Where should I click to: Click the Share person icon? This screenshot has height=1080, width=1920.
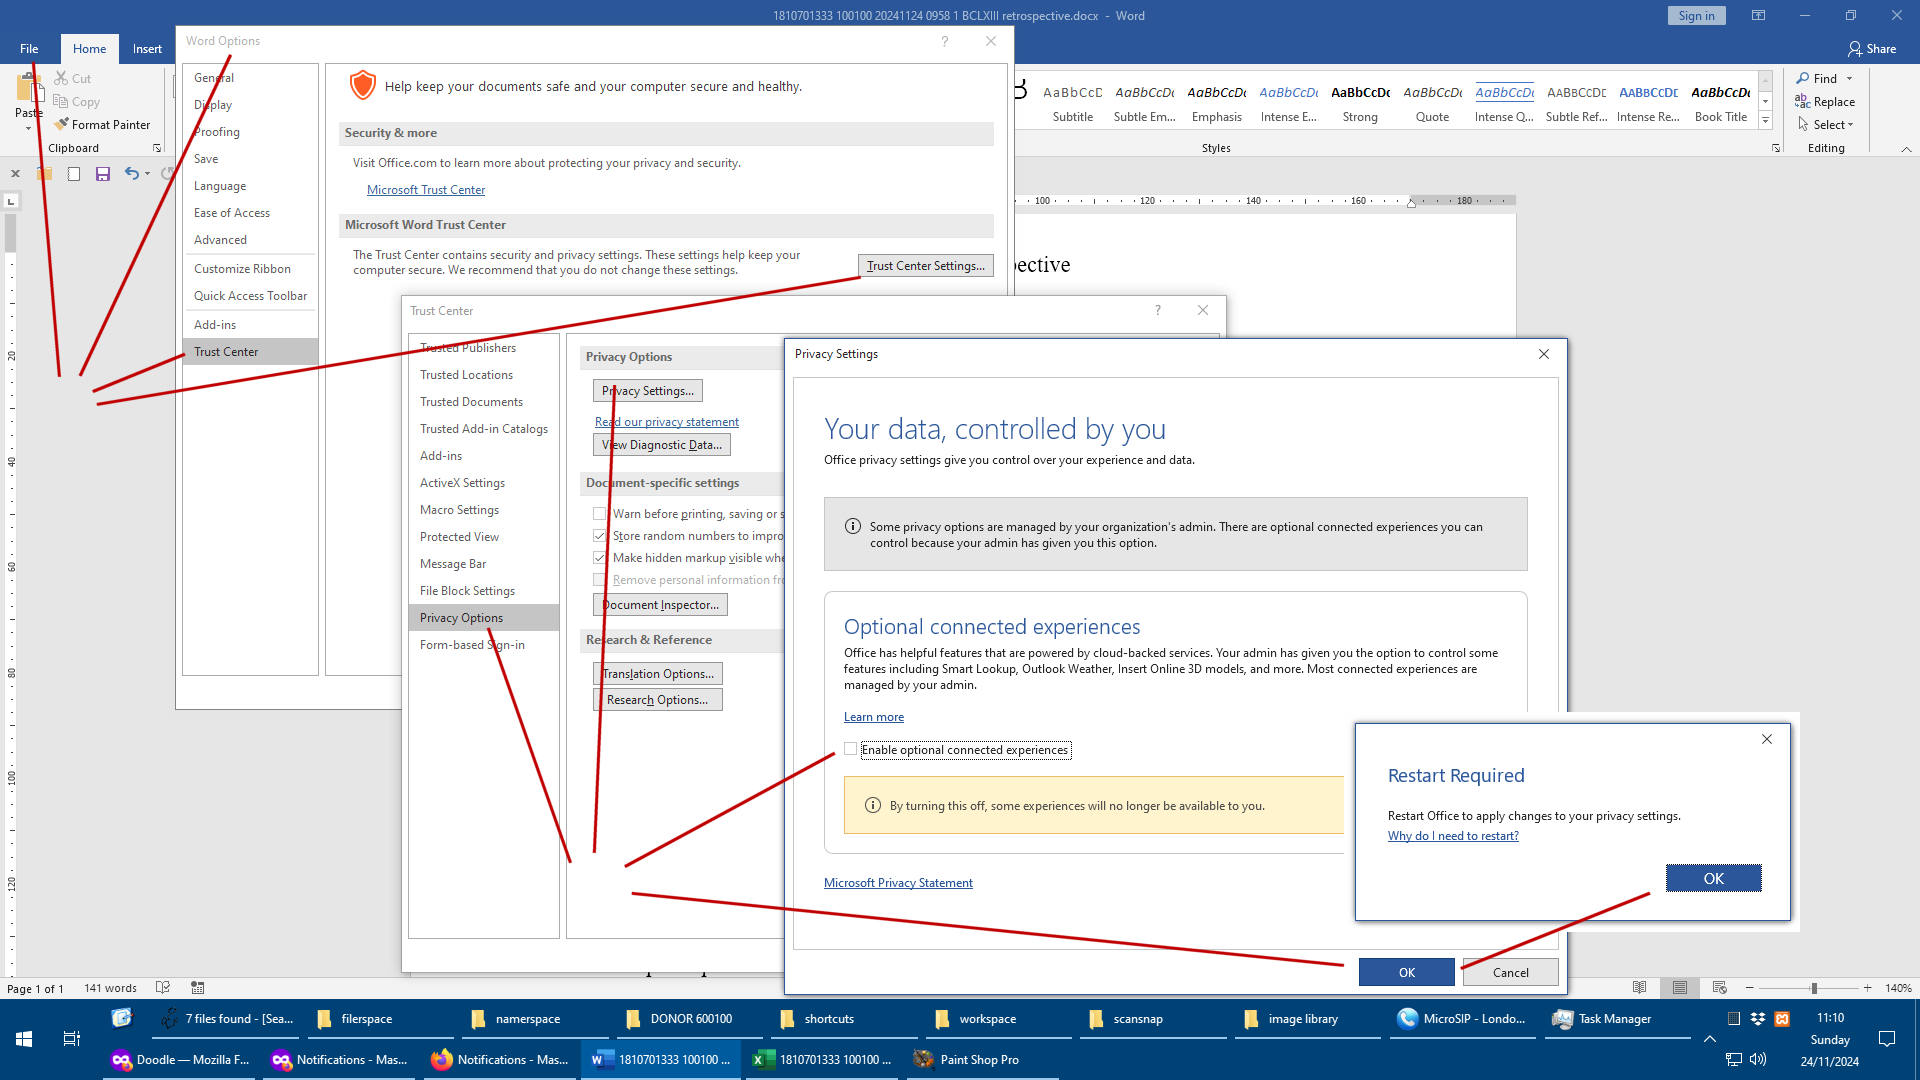[1855, 49]
